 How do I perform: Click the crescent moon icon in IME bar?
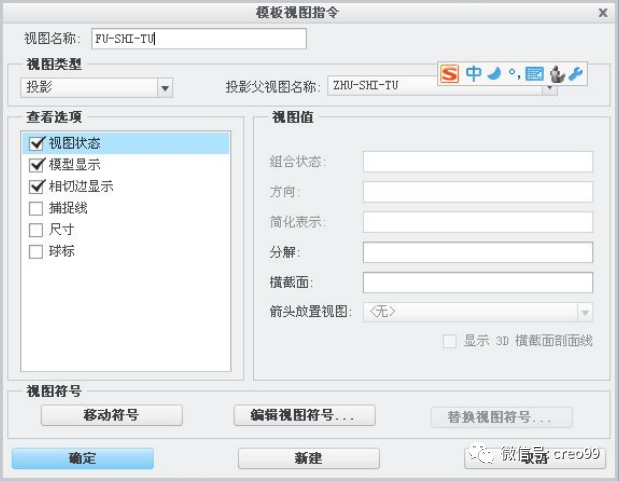pyautogui.click(x=493, y=73)
